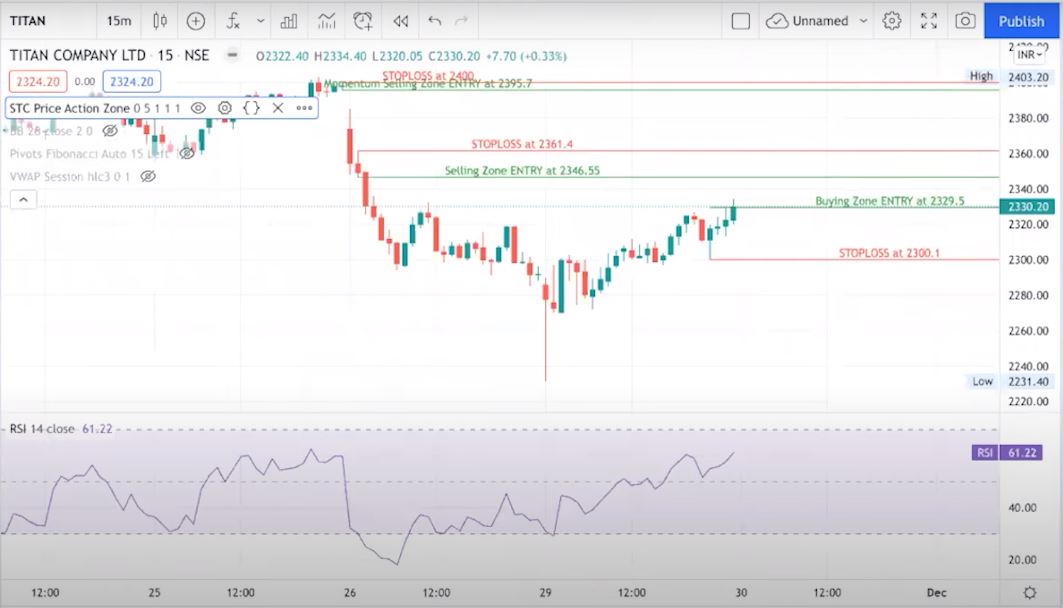
Task: Click the Create Alert clock icon
Action: click(x=363, y=20)
